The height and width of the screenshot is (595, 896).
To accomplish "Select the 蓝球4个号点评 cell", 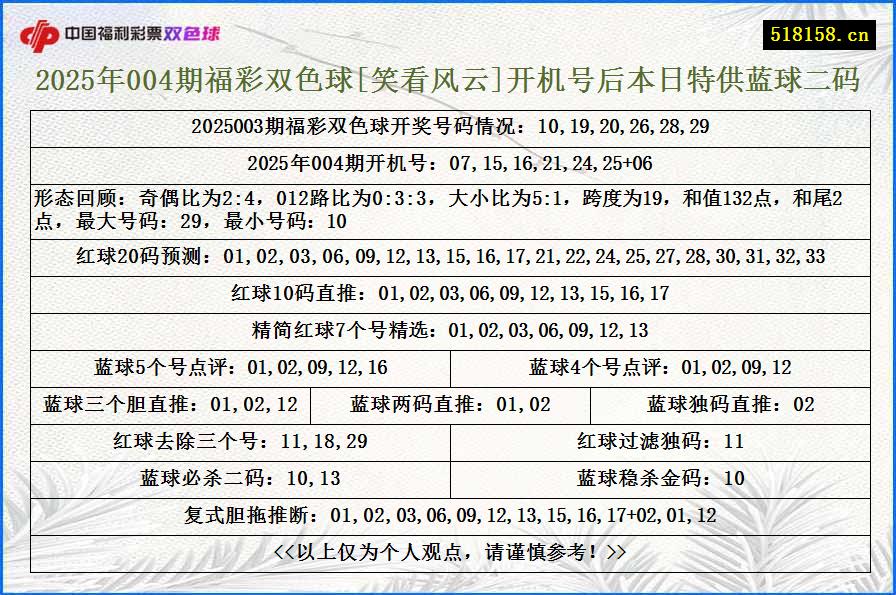I will pyautogui.click(x=660, y=365).
